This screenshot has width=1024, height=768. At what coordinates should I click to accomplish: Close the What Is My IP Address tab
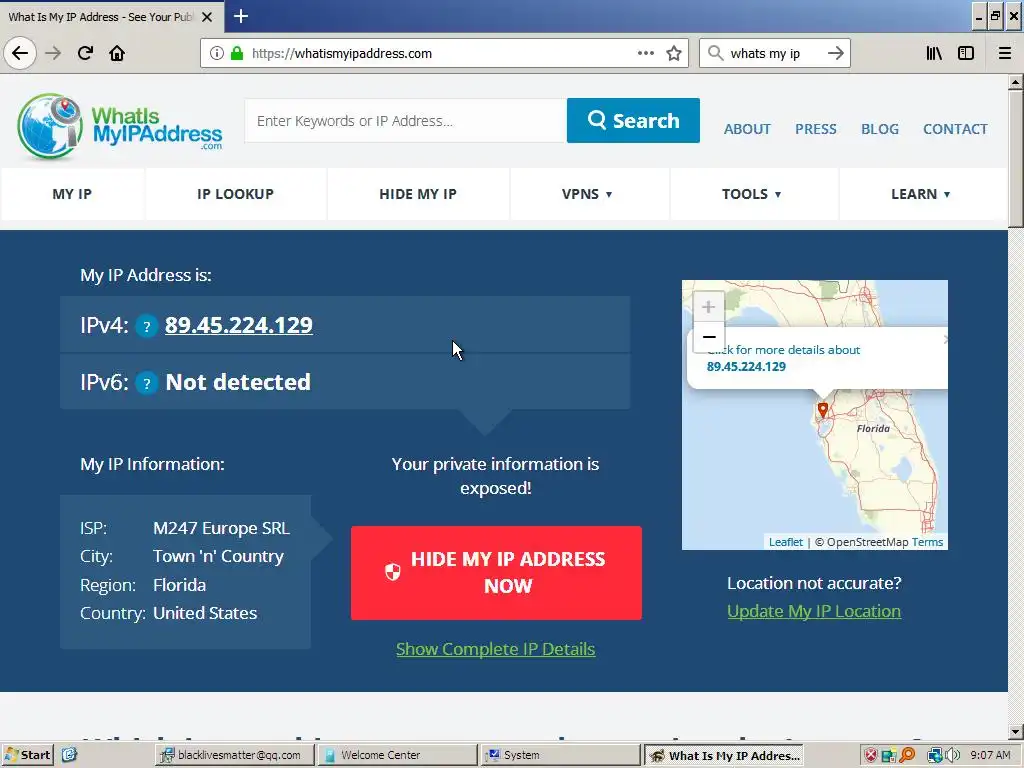pos(207,17)
